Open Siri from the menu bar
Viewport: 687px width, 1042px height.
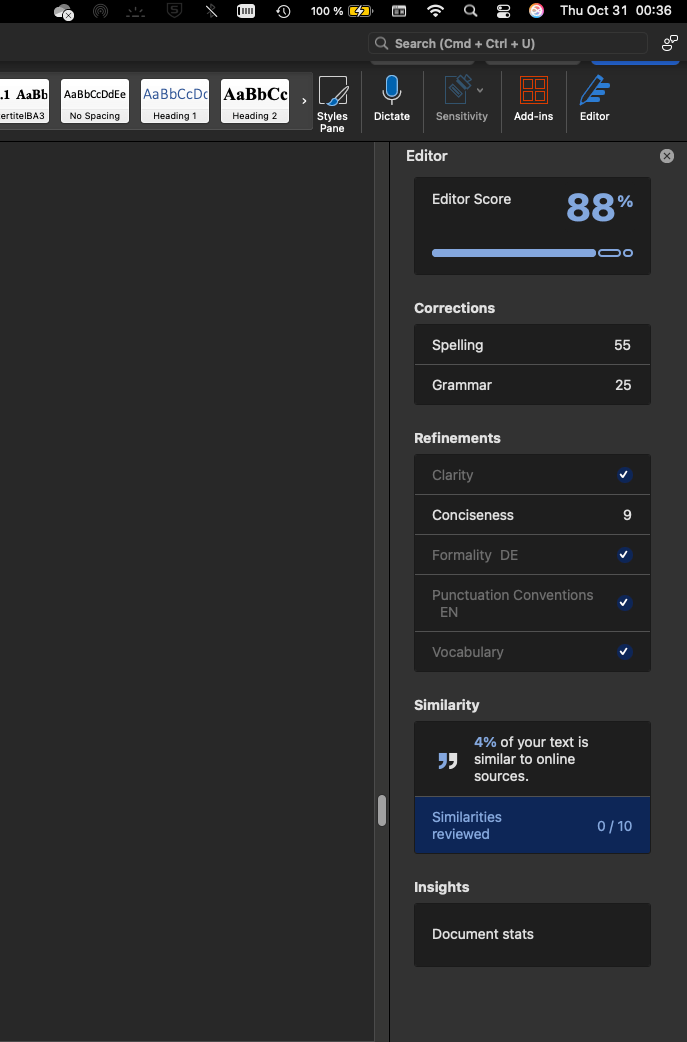pos(536,11)
